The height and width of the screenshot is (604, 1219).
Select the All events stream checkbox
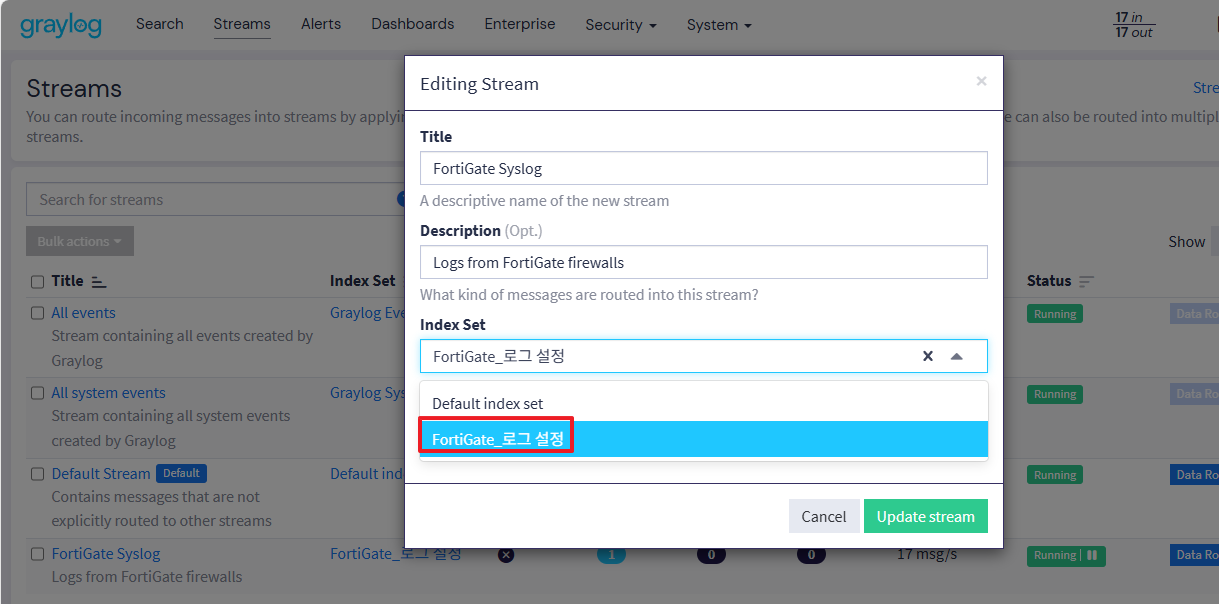click(38, 313)
